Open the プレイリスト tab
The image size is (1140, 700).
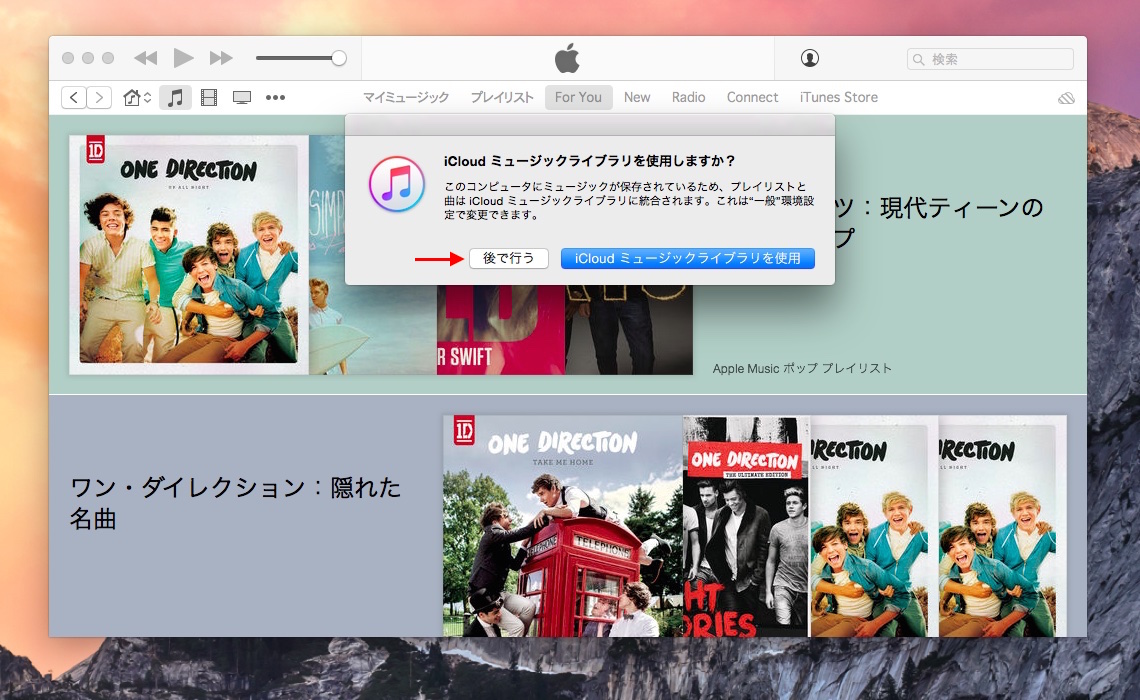pyautogui.click(x=502, y=97)
